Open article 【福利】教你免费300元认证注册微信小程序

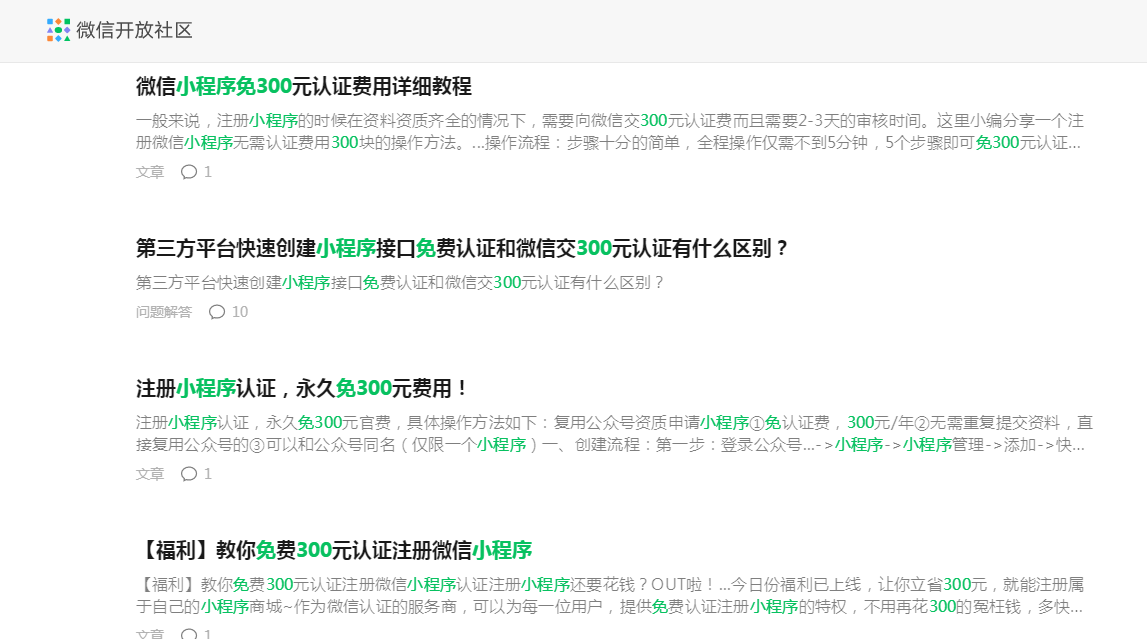(x=334, y=550)
